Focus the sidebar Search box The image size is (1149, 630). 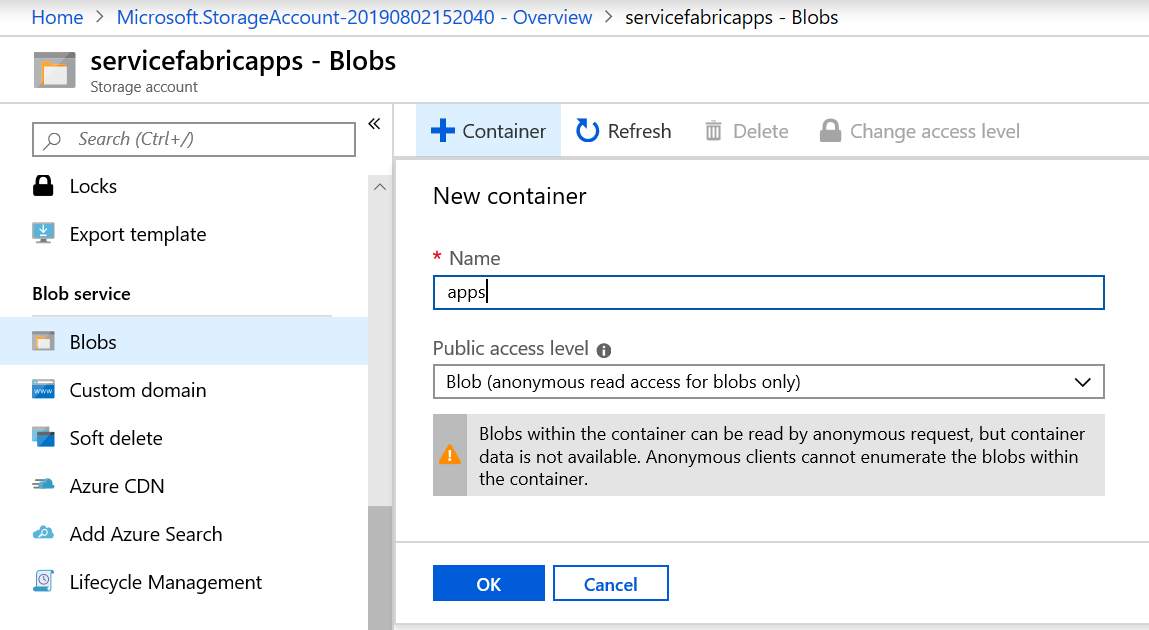tap(194, 140)
